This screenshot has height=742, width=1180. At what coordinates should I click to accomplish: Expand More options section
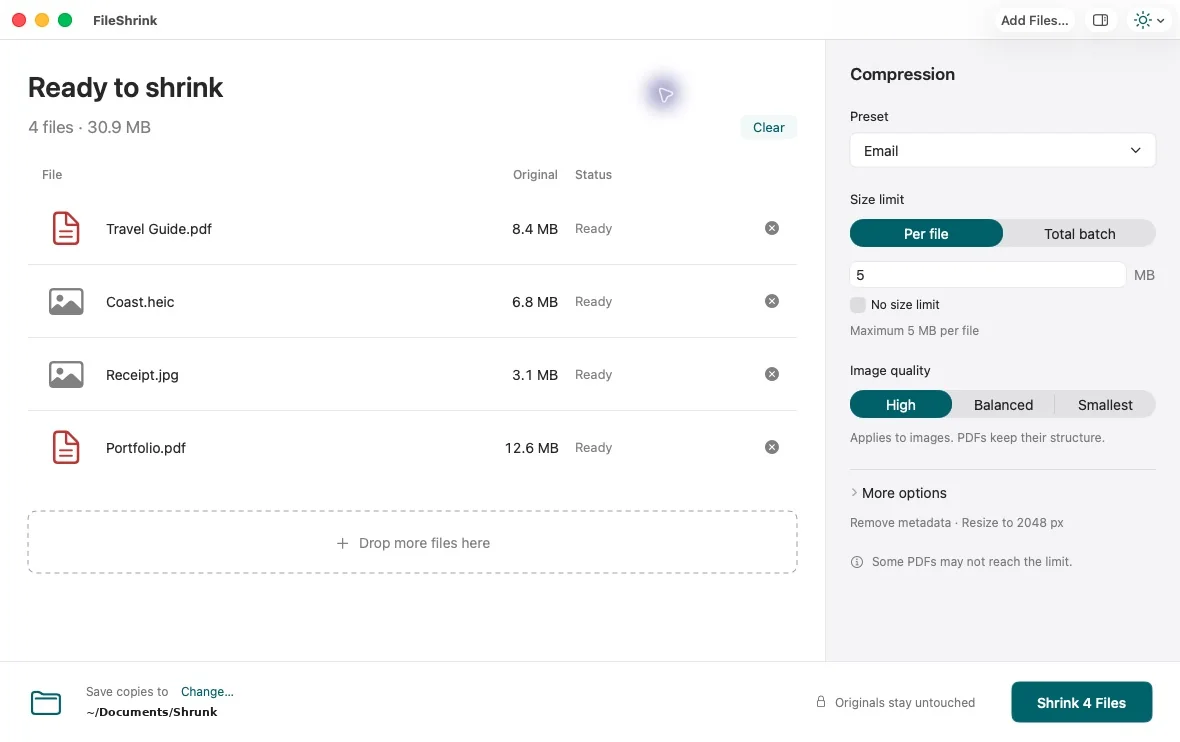pyautogui.click(x=899, y=493)
